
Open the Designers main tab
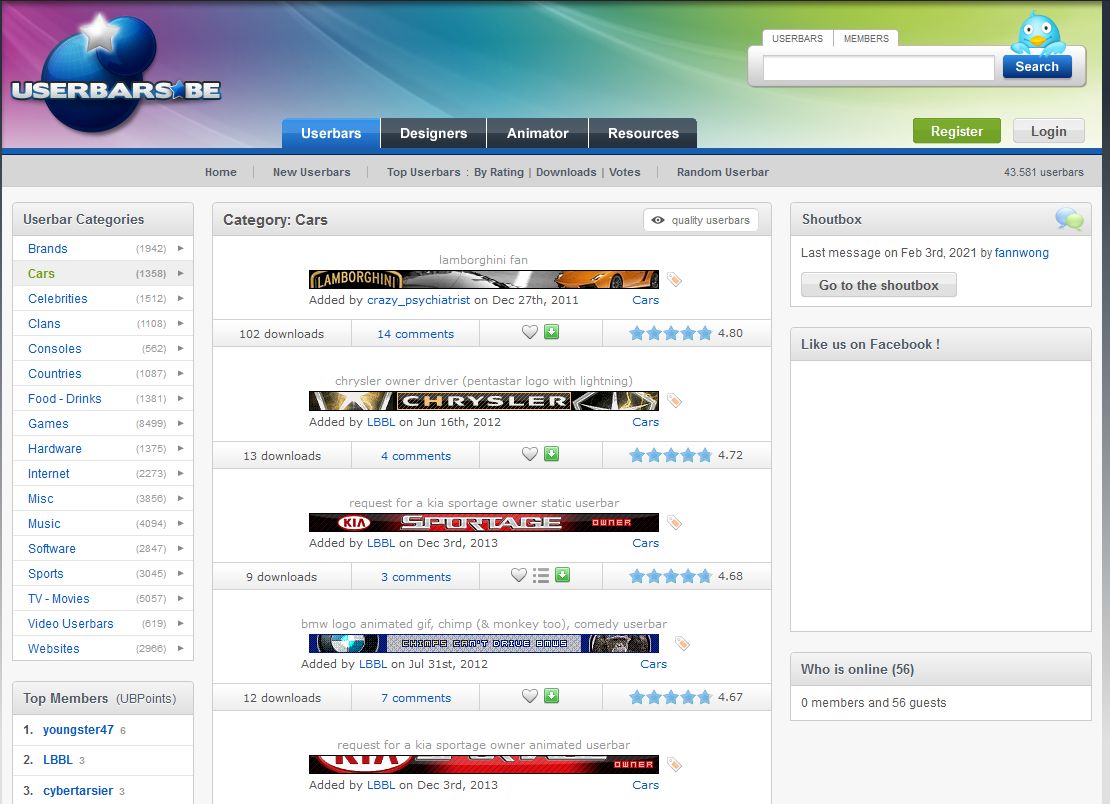[433, 133]
